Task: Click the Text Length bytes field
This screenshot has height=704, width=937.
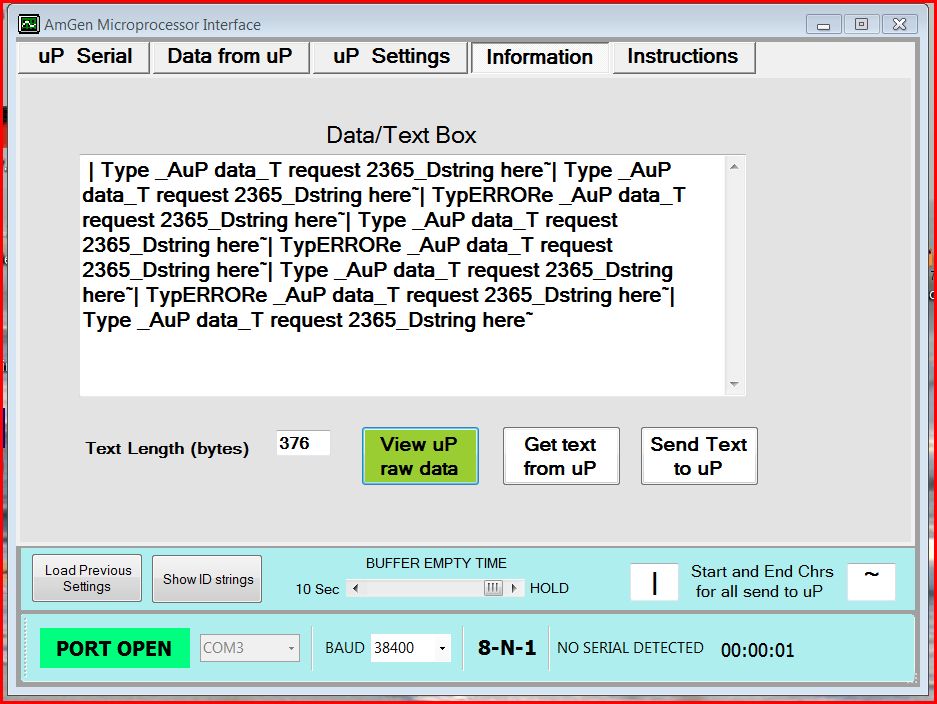Action: coord(303,443)
